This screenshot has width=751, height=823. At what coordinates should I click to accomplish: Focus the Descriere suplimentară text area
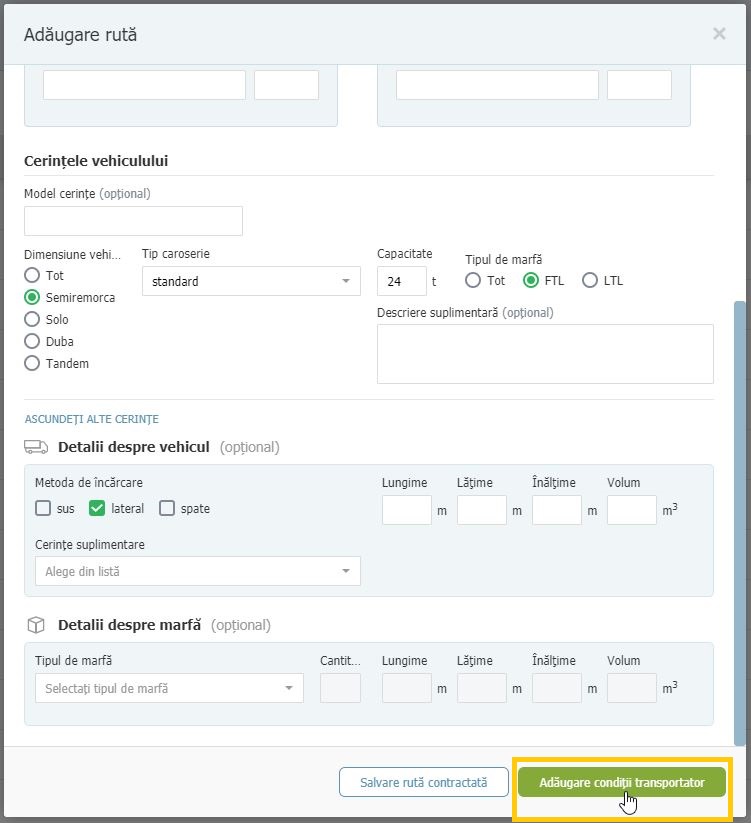tap(545, 354)
